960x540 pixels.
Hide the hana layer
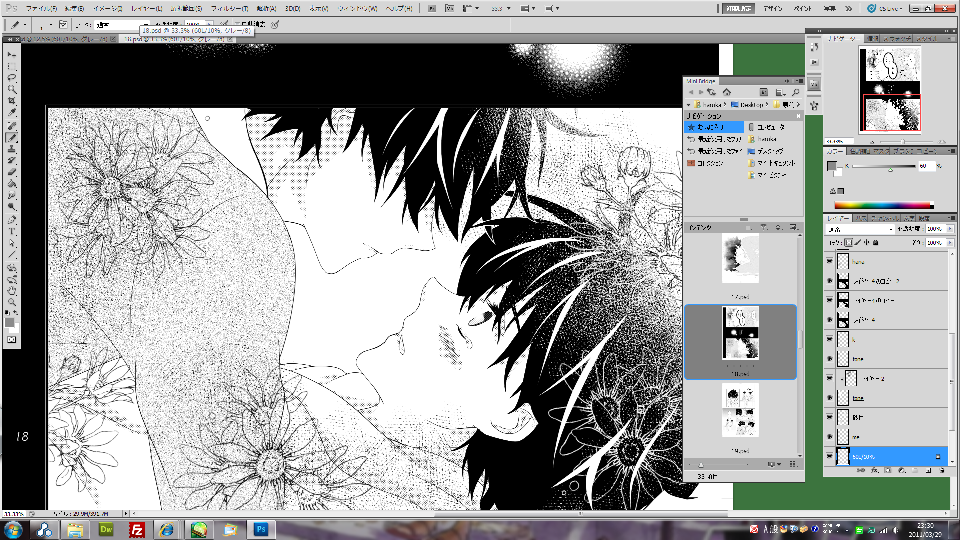tap(830, 261)
